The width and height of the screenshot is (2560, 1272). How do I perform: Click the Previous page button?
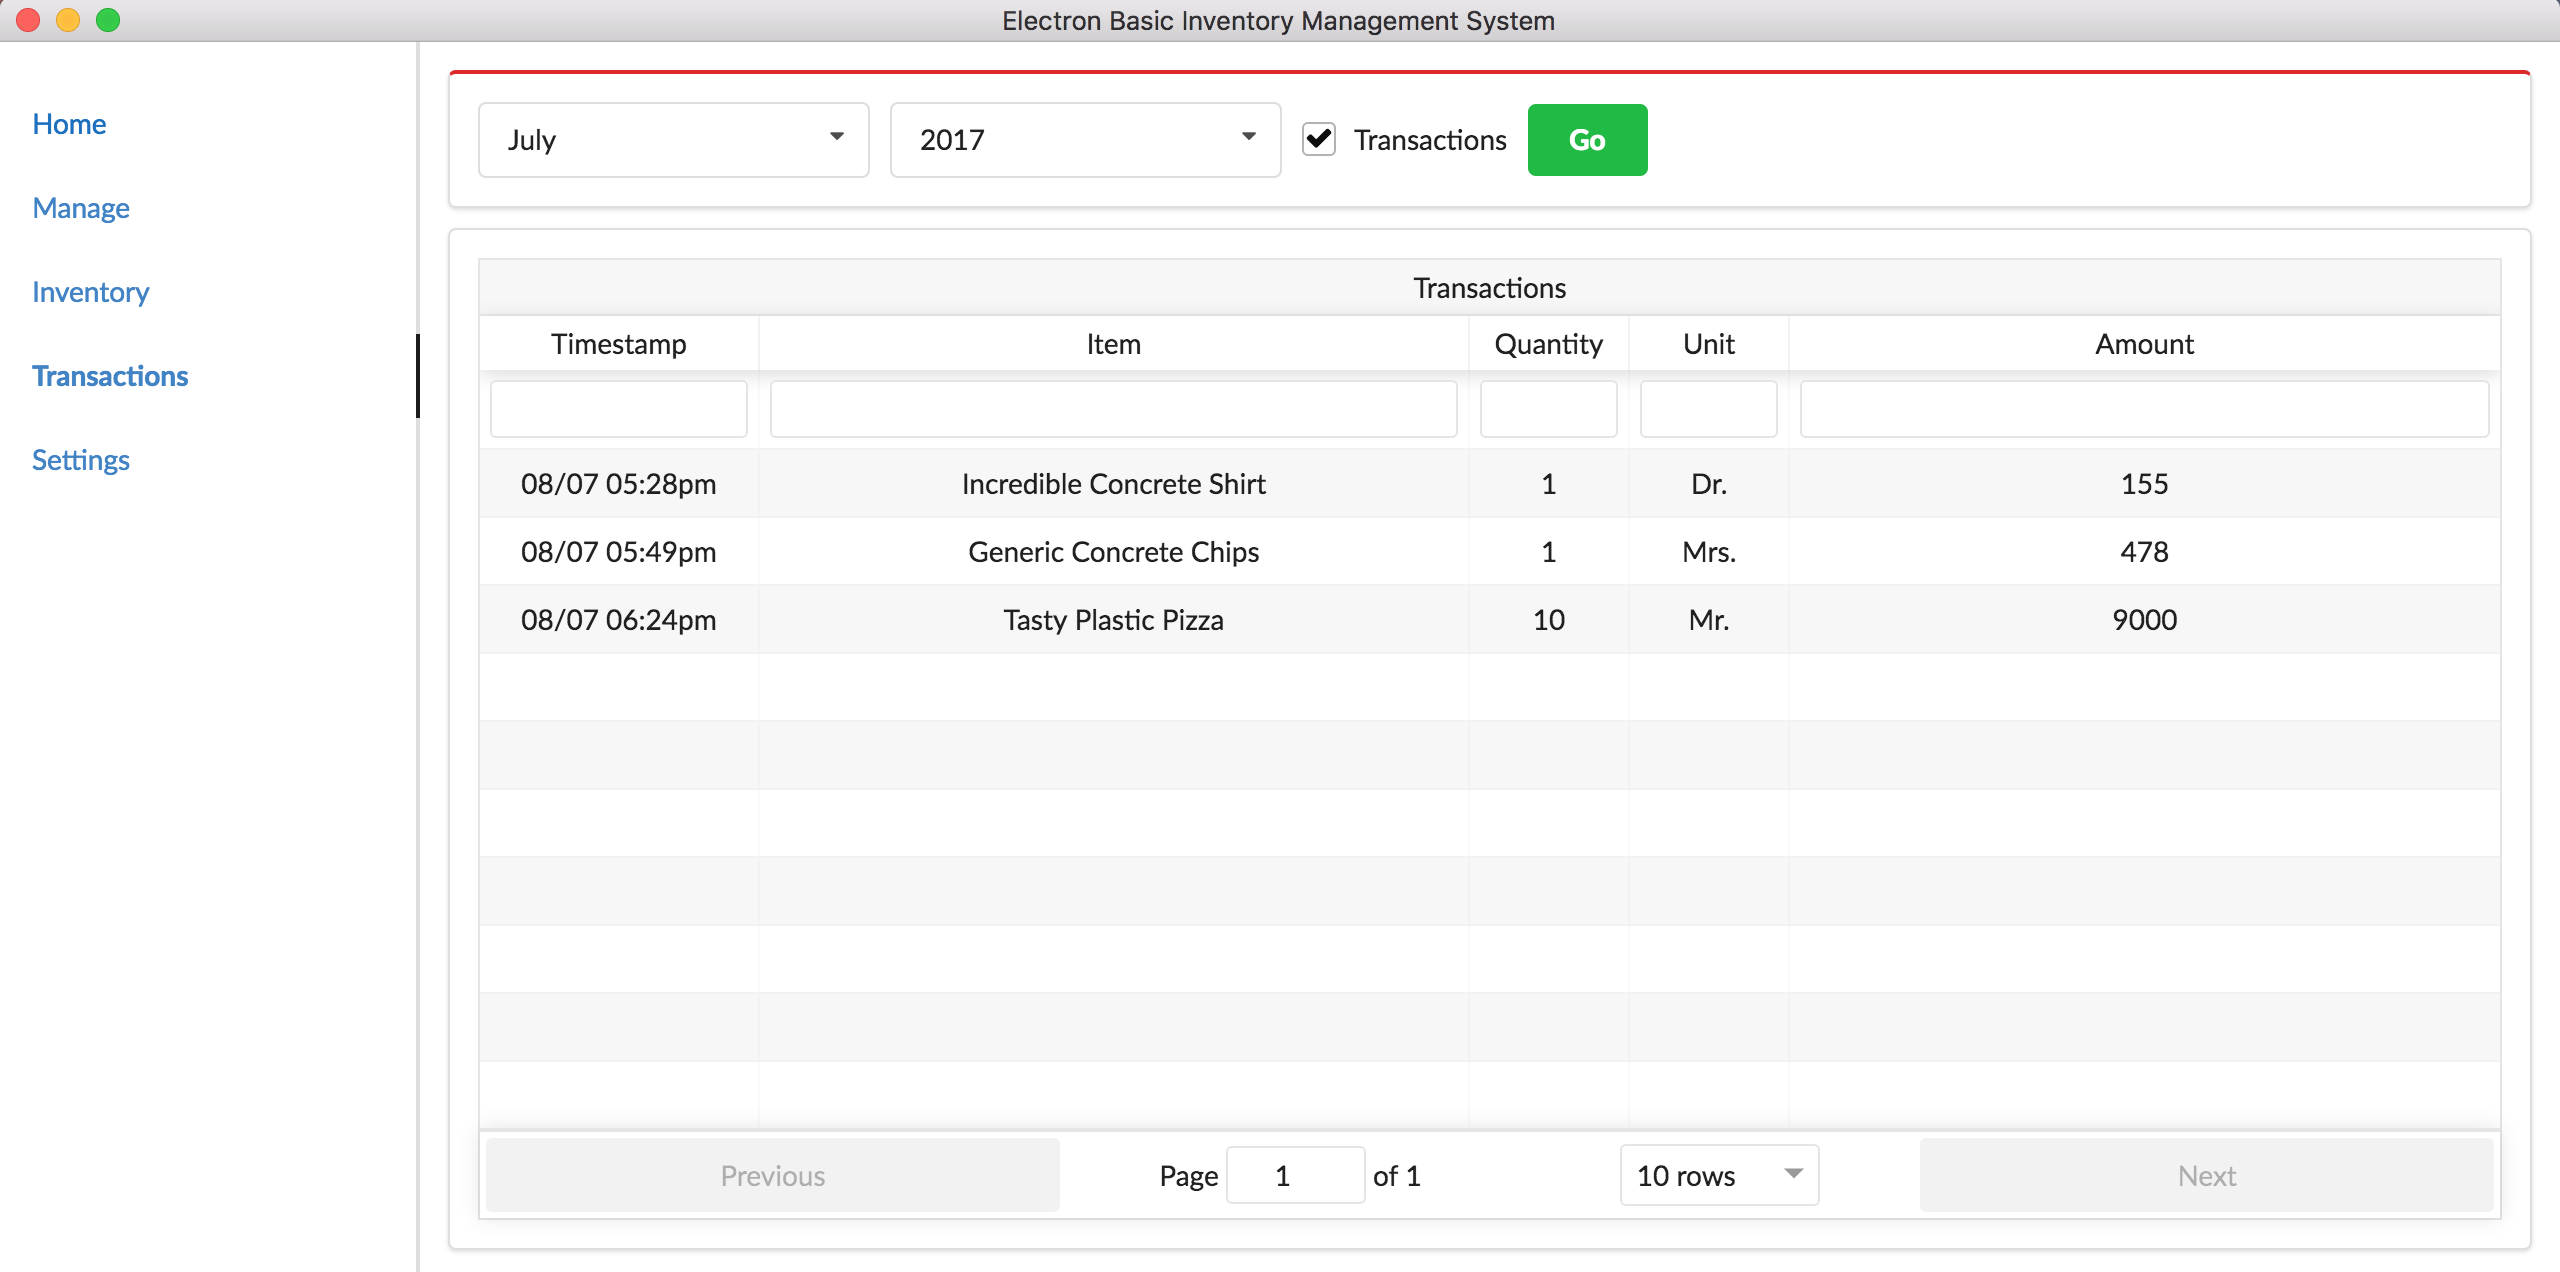coord(773,1175)
